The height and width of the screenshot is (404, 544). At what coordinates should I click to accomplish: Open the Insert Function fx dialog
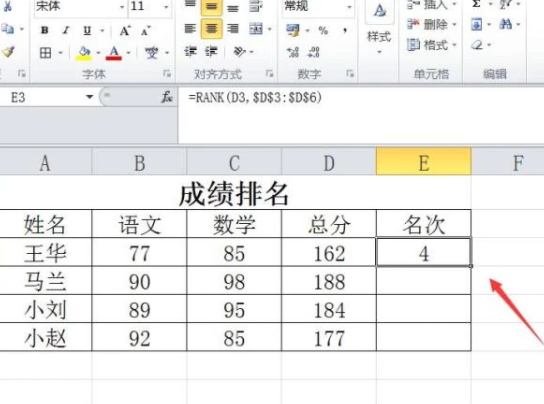167,97
